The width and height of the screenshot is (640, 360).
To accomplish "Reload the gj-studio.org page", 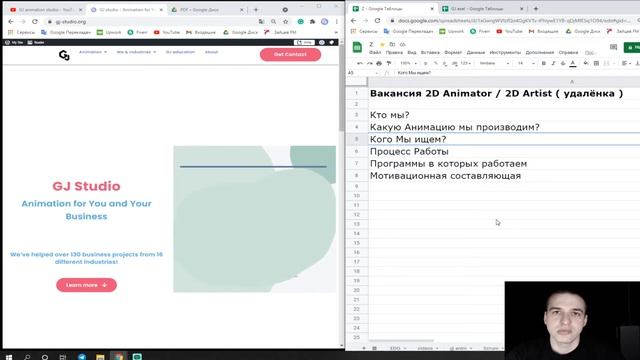I will (x=35, y=22).
